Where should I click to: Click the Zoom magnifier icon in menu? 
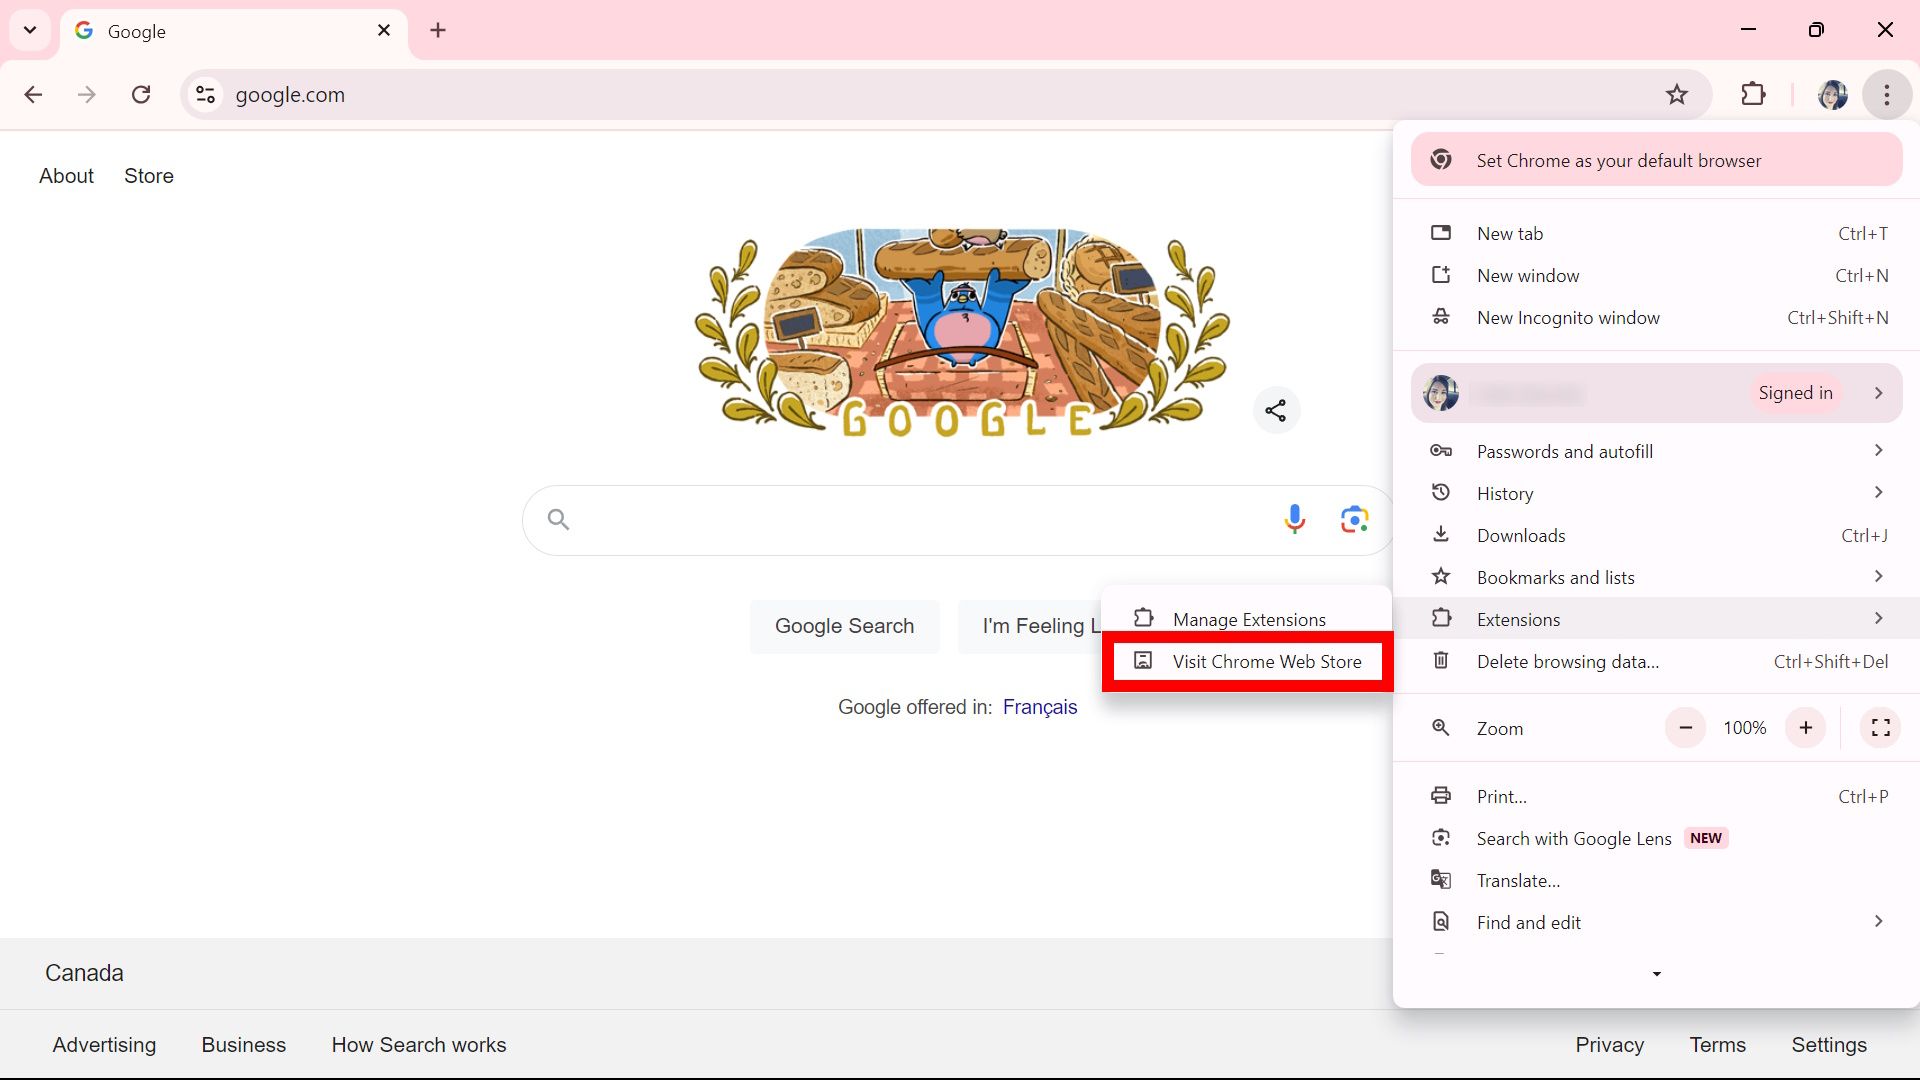pos(1441,728)
